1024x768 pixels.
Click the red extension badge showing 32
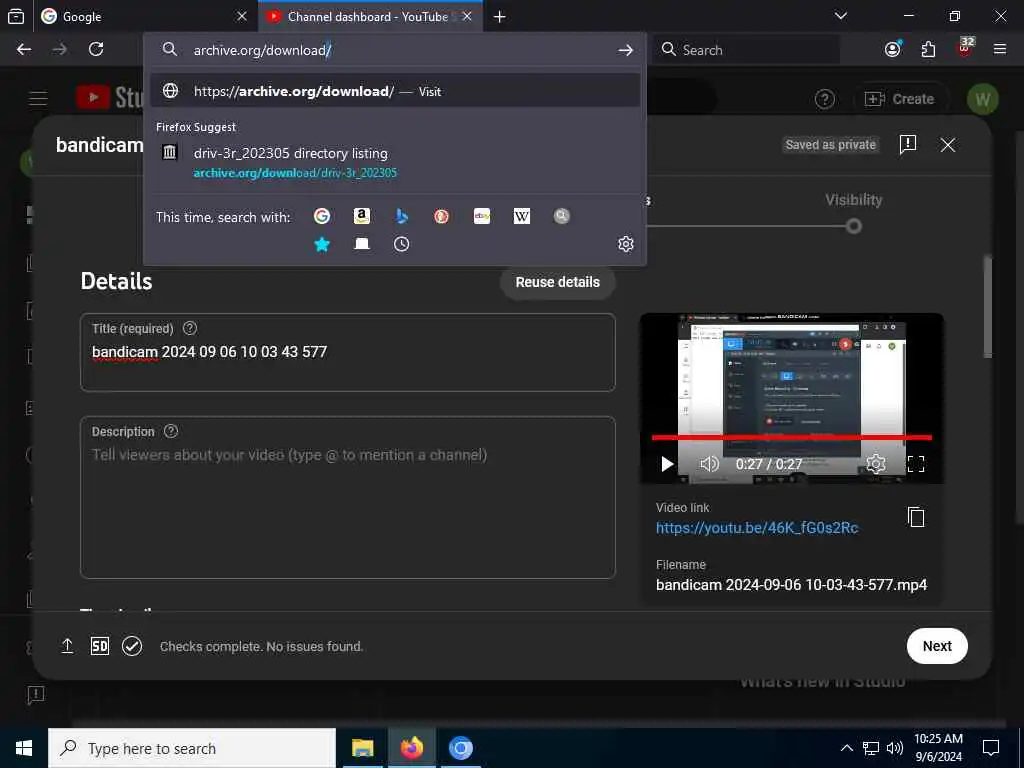pos(965,48)
